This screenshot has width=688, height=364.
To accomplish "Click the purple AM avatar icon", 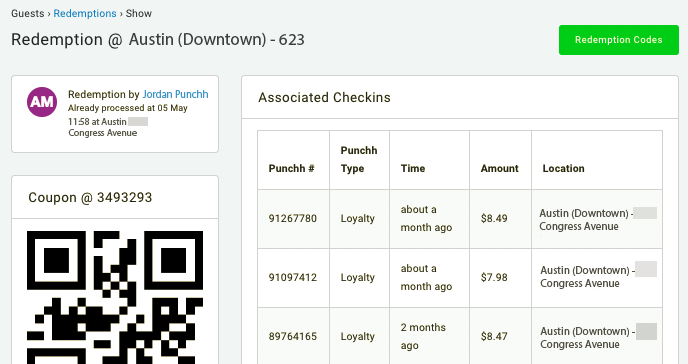I will pyautogui.click(x=42, y=102).
